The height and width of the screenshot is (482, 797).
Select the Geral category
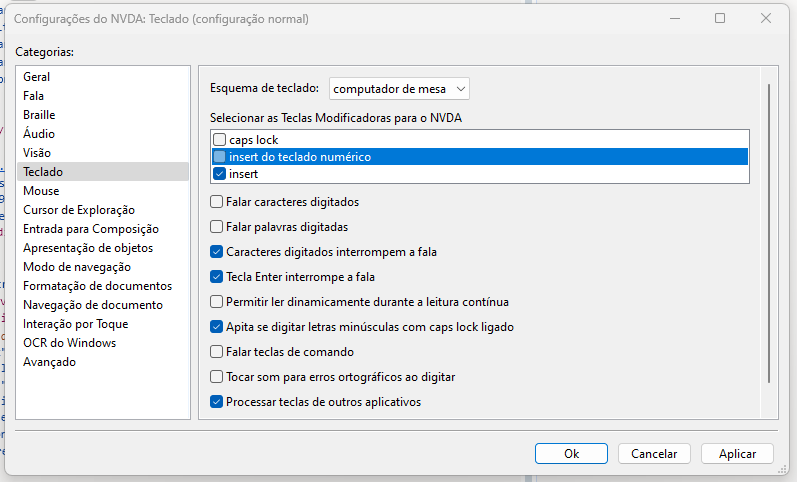click(37, 77)
